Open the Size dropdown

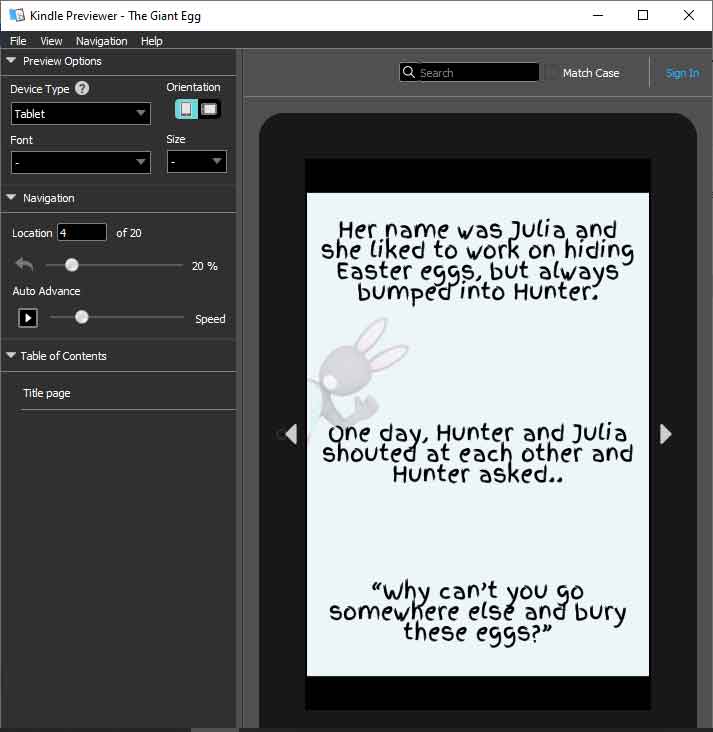tap(197, 162)
